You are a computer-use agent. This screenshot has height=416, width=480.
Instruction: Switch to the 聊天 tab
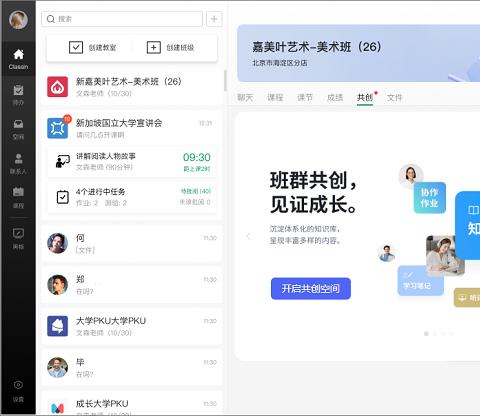point(245,97)
